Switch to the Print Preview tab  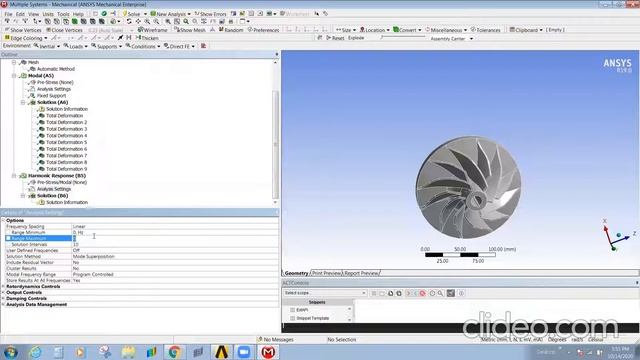coord(326,273)
